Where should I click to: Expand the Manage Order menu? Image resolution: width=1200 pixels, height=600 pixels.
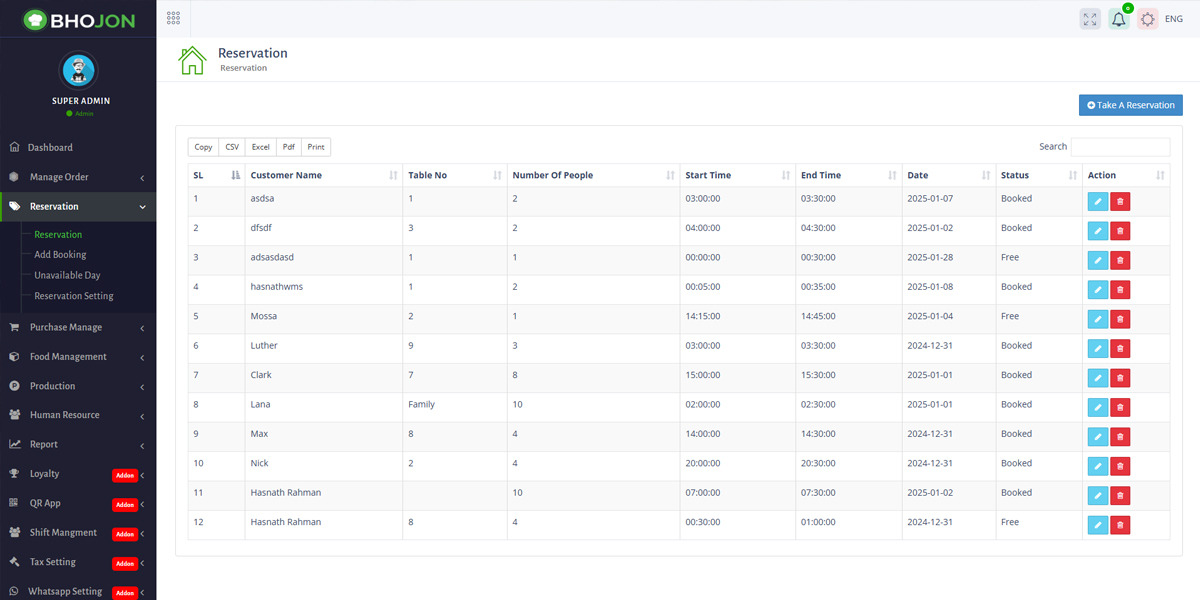point(78,177)
